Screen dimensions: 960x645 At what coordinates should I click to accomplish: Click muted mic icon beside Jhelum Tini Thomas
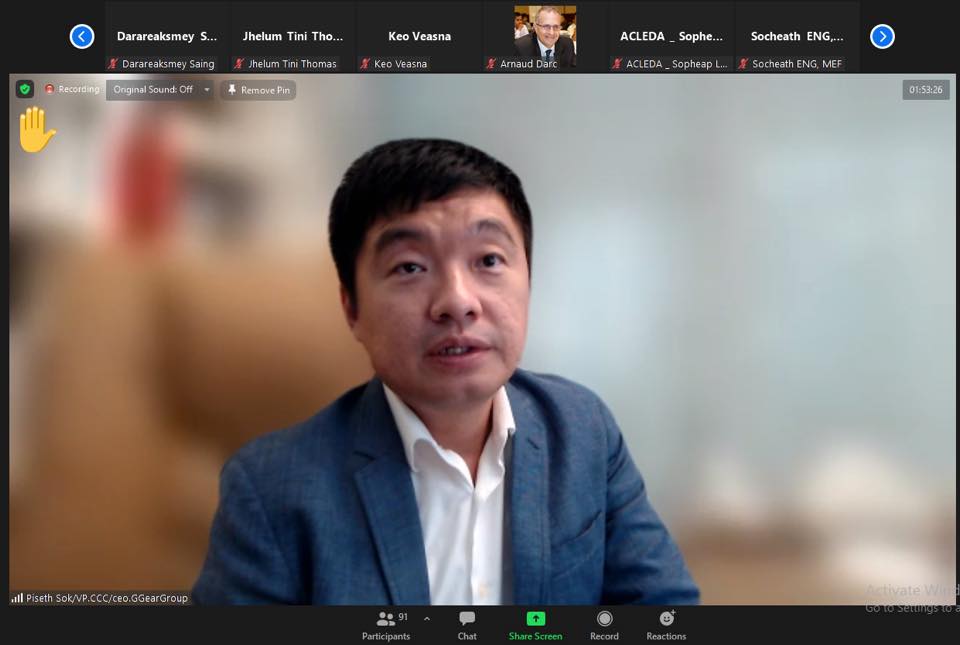[x=239, y=64]
